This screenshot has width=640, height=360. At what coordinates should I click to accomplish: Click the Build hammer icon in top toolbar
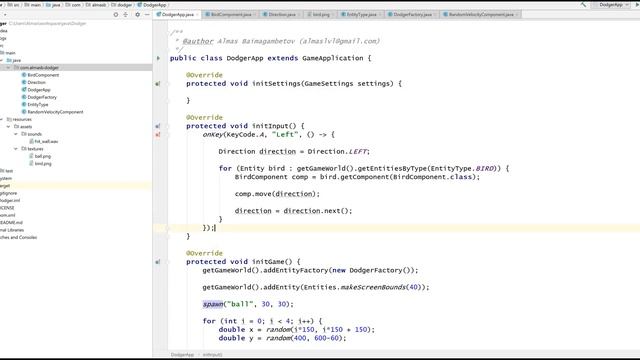pyautogui.click(x=583, y=4)
